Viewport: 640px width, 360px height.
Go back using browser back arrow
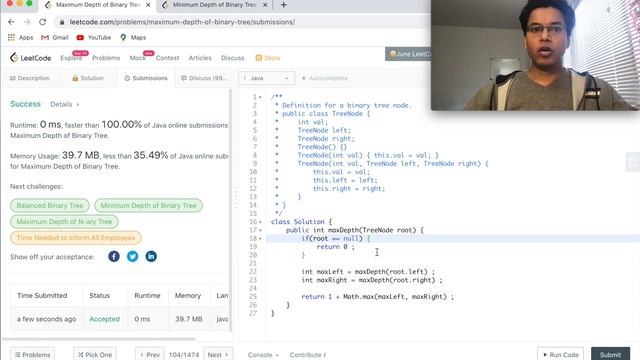(11, 22)
